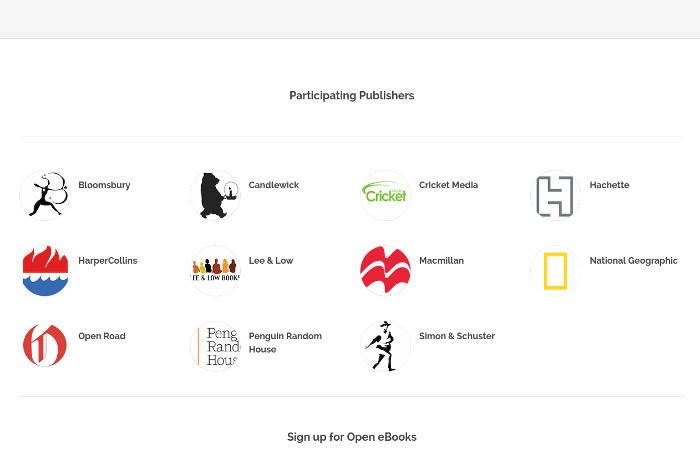Click the Macmillan publisher name
The width and height of the screenshot is (700, 458).
pos(441,261)
